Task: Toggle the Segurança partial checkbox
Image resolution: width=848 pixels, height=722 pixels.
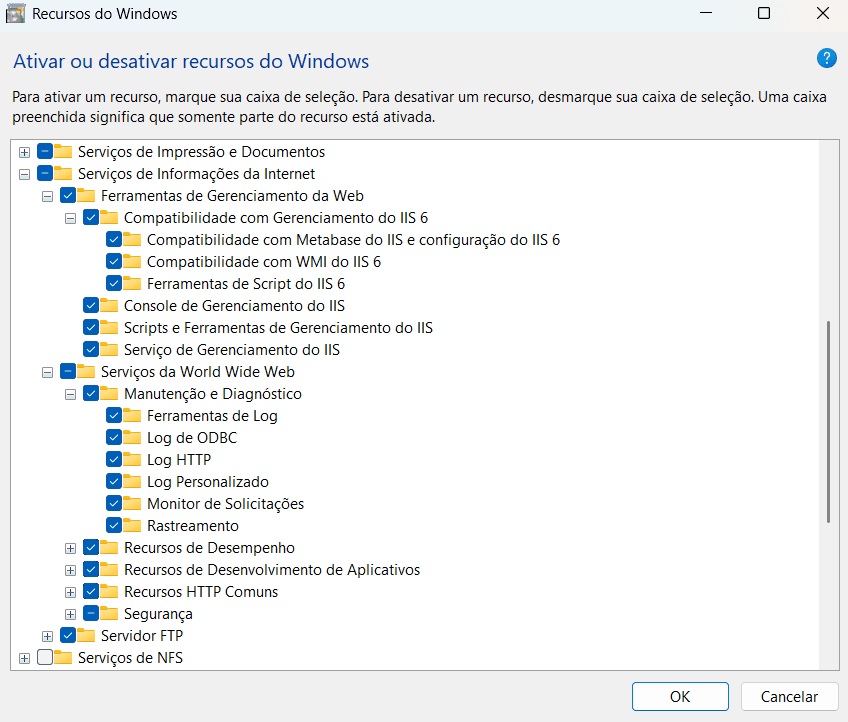Action: click(91, 613)
